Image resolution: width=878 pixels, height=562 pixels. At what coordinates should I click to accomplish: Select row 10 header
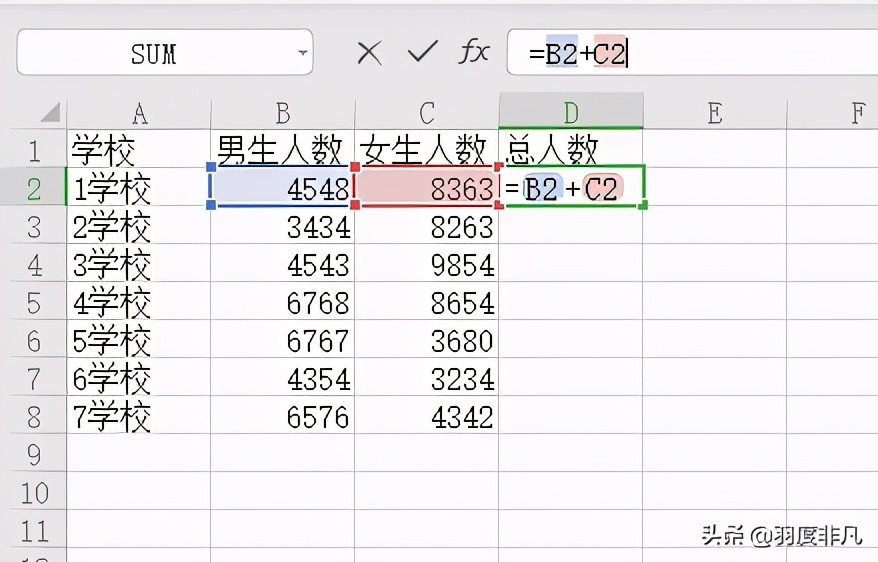click(34, 492)
